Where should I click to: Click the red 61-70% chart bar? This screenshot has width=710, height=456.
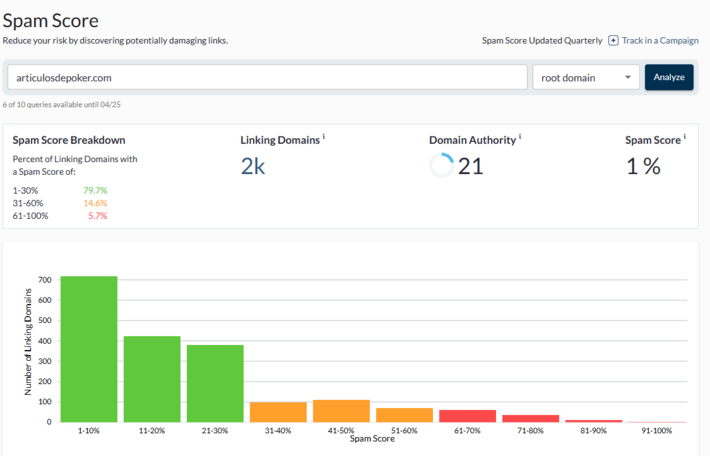pyautogui.click(x=468, y=416)
